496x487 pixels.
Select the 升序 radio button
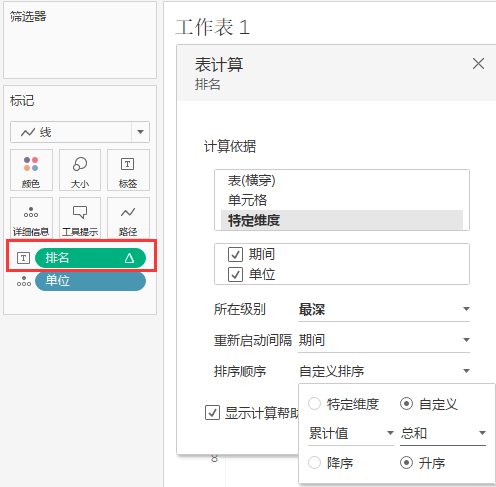click(x=406, y=463)
